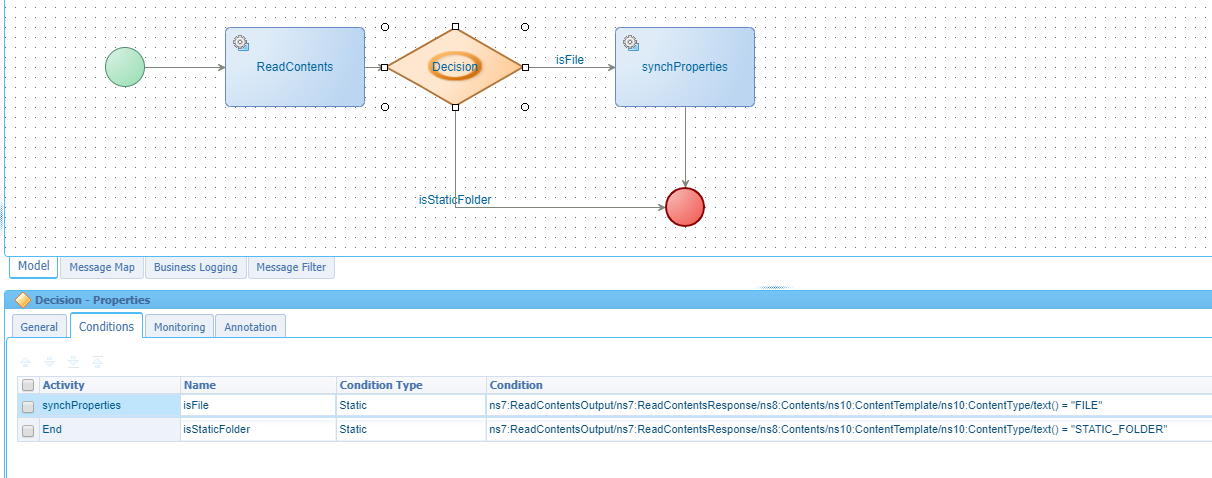Select the Annotation tab
The width and height of the screenshot is (1212, 478).
251,327
